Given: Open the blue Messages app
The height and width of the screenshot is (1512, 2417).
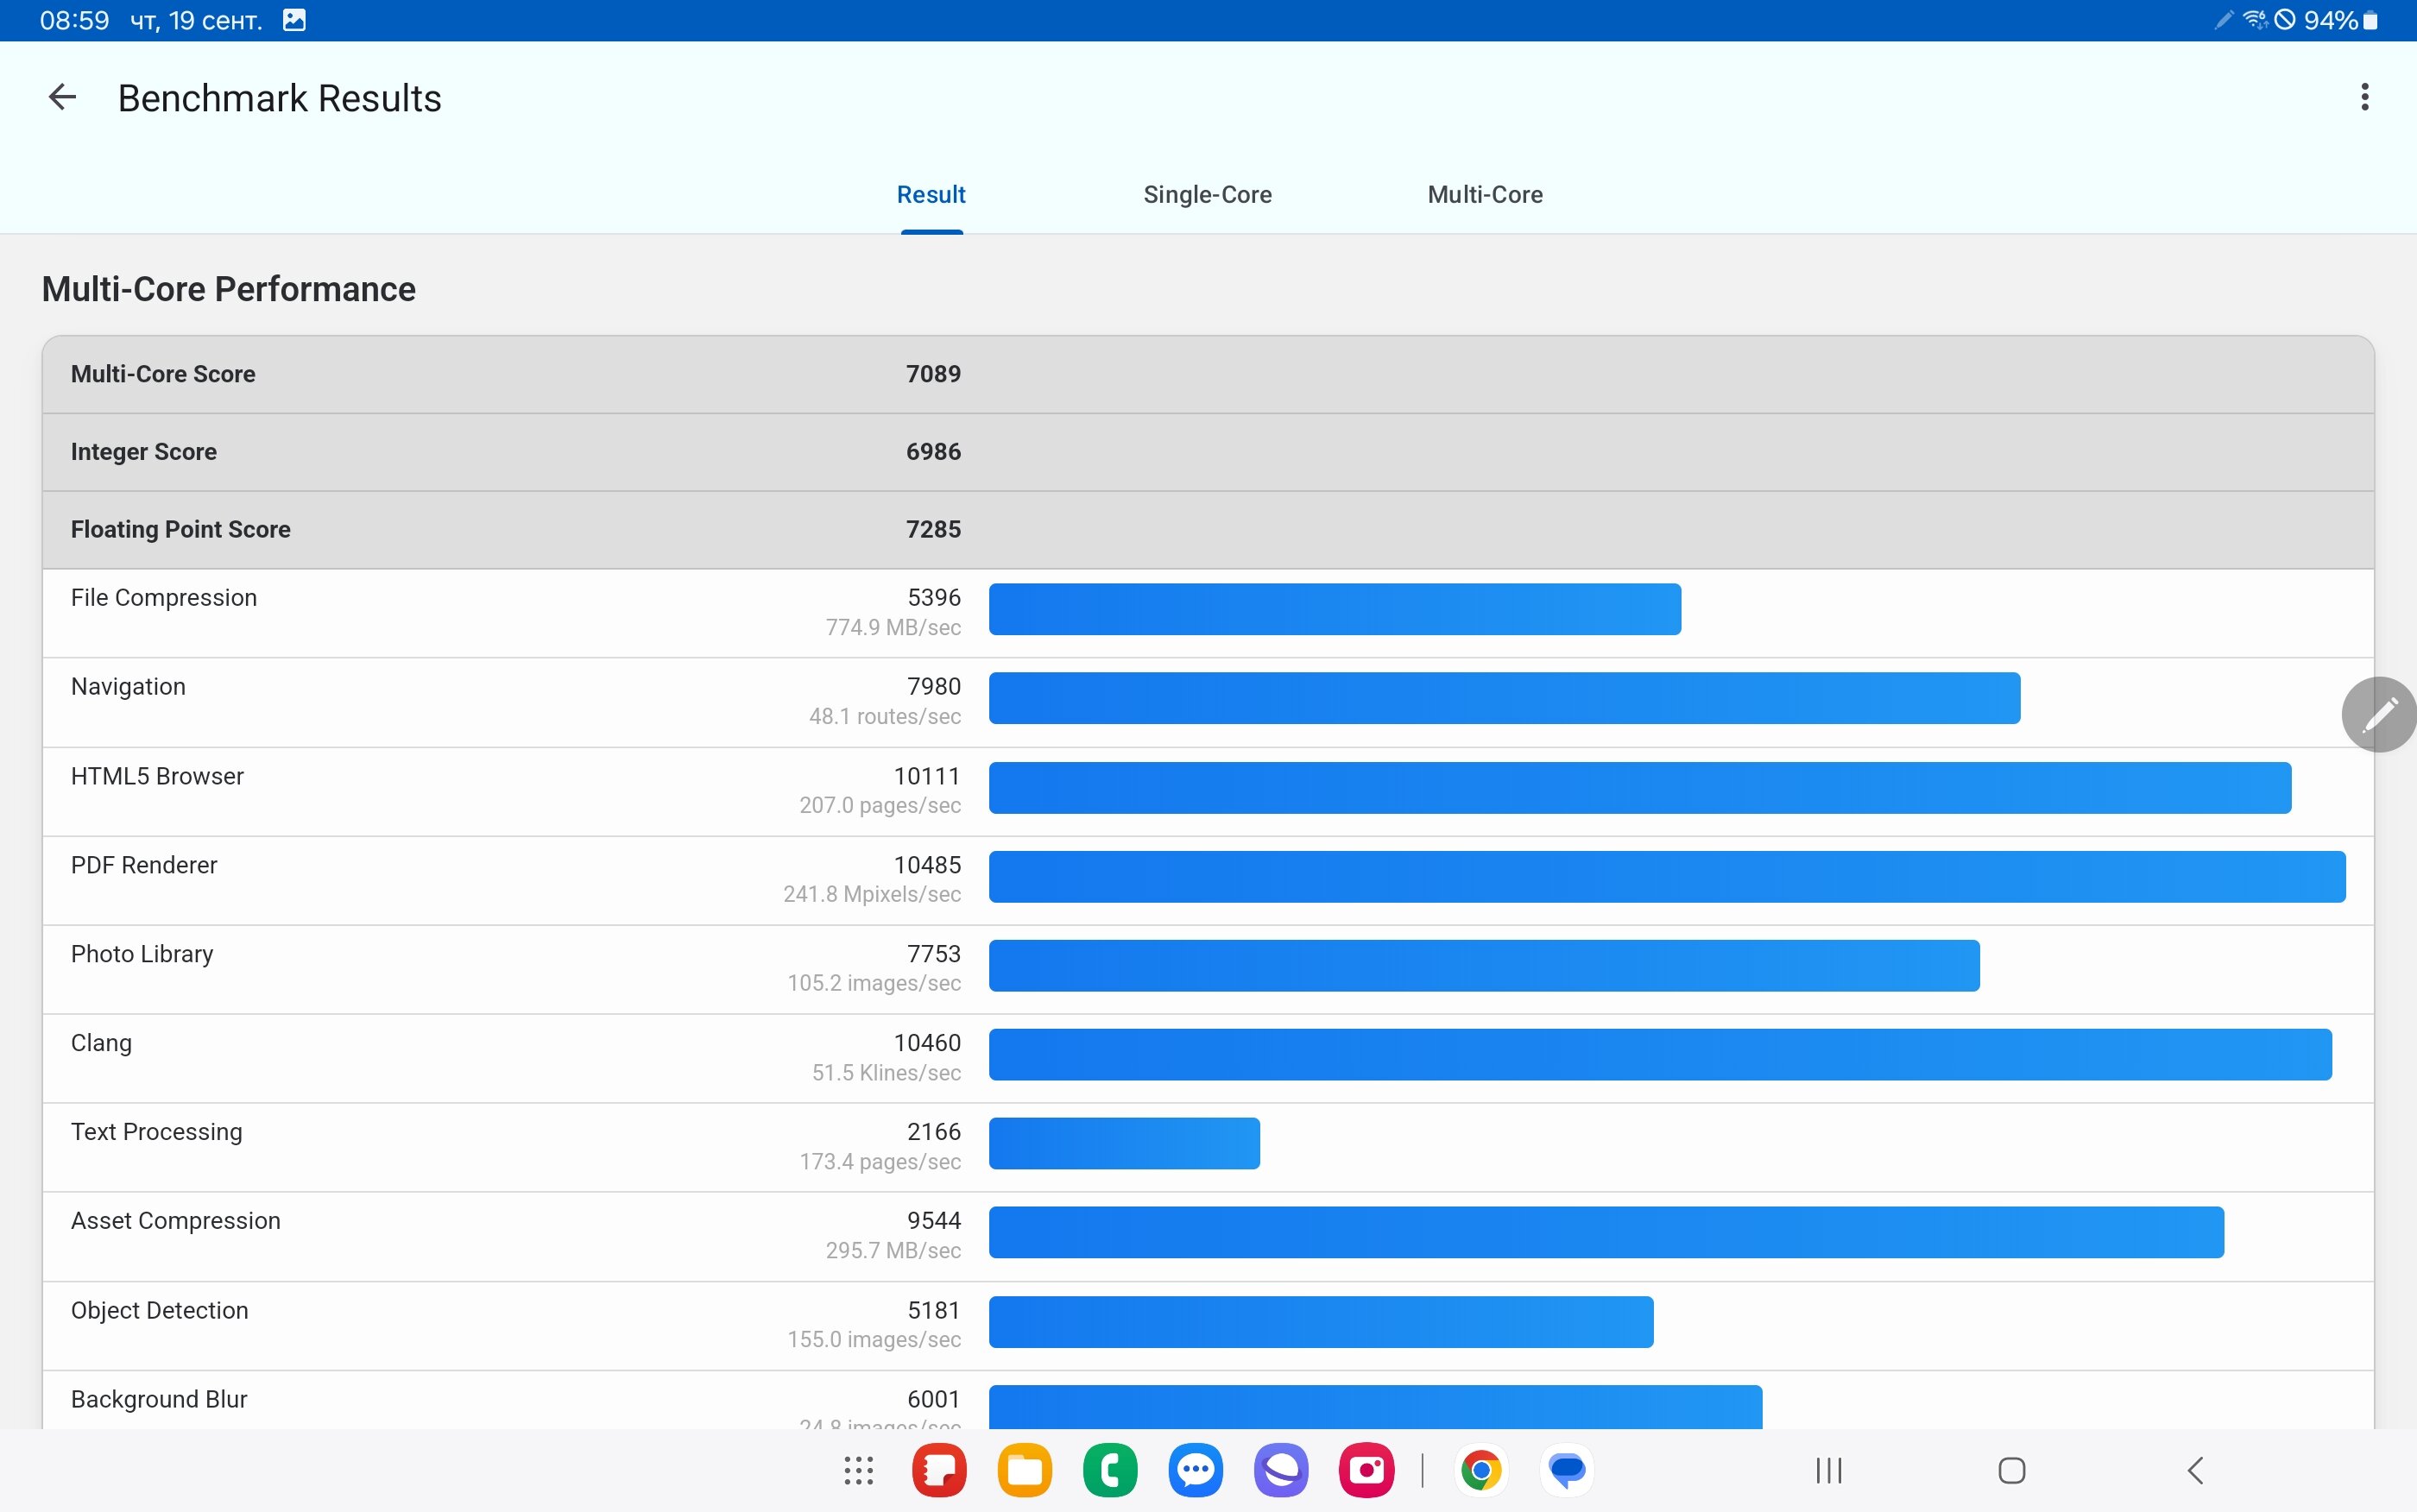Looking at the screenshot, I should 1196,1470.
